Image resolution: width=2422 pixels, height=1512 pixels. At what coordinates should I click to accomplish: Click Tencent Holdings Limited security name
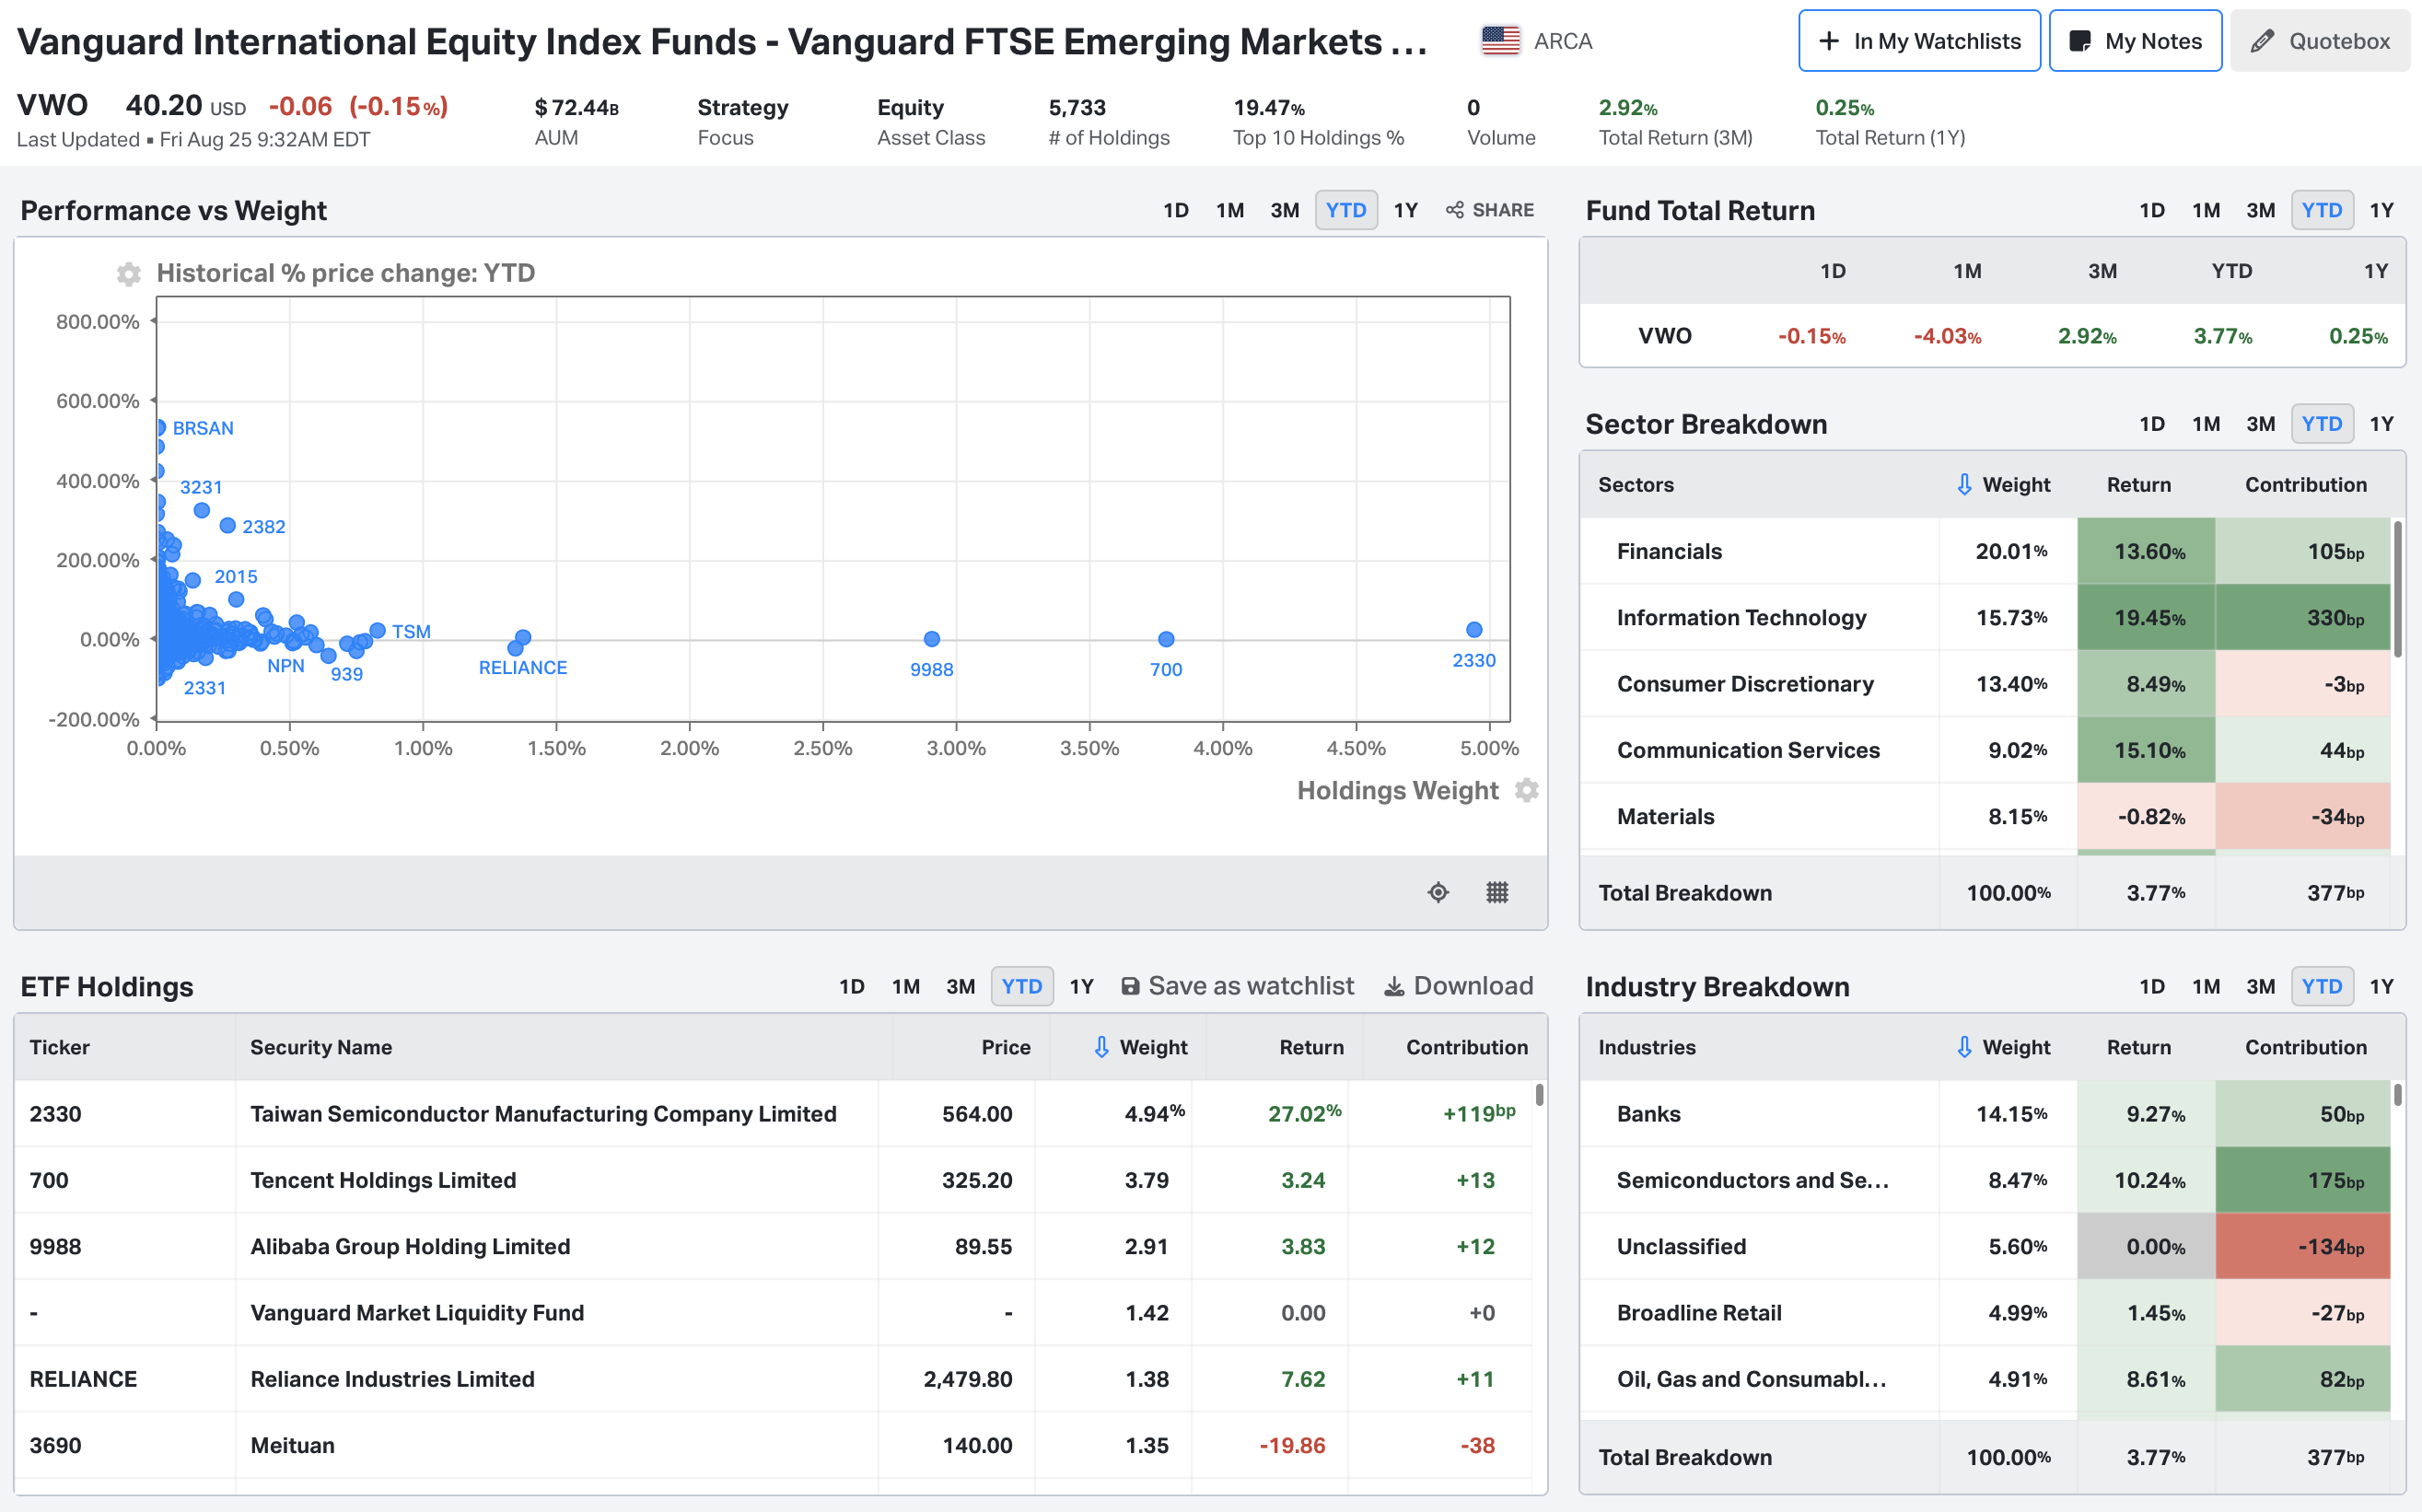pos(383,1180)
